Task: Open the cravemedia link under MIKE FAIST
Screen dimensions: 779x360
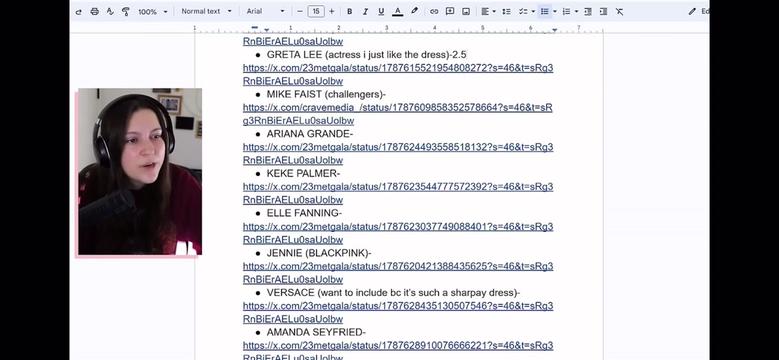Action: click(x=397, y=114)
